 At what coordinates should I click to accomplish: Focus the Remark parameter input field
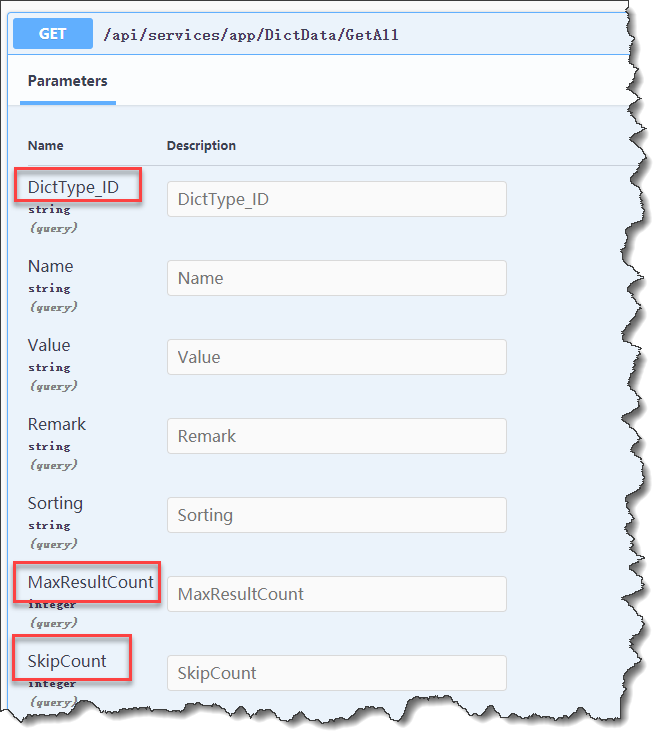click(x=337, y=436)
